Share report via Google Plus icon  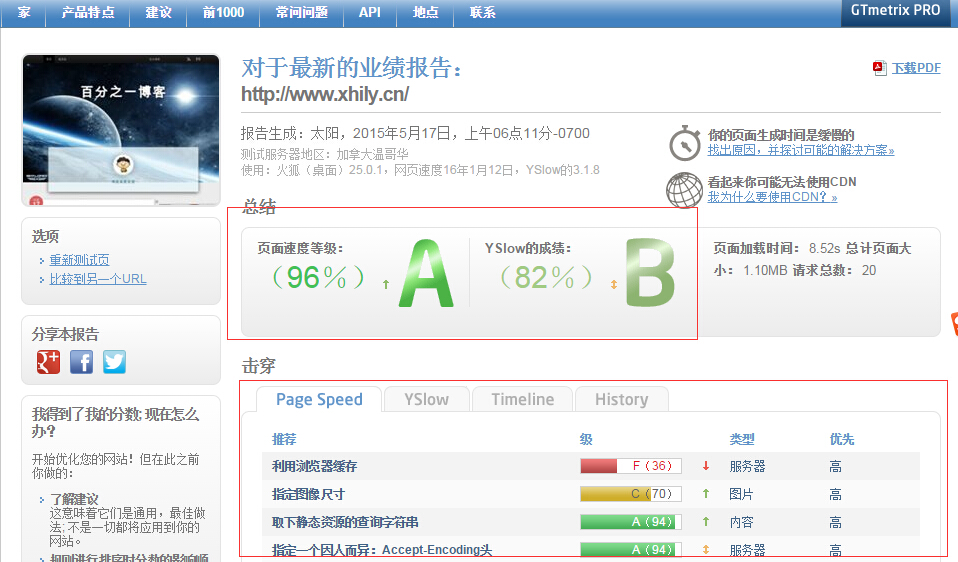click(x=49, y=362)
